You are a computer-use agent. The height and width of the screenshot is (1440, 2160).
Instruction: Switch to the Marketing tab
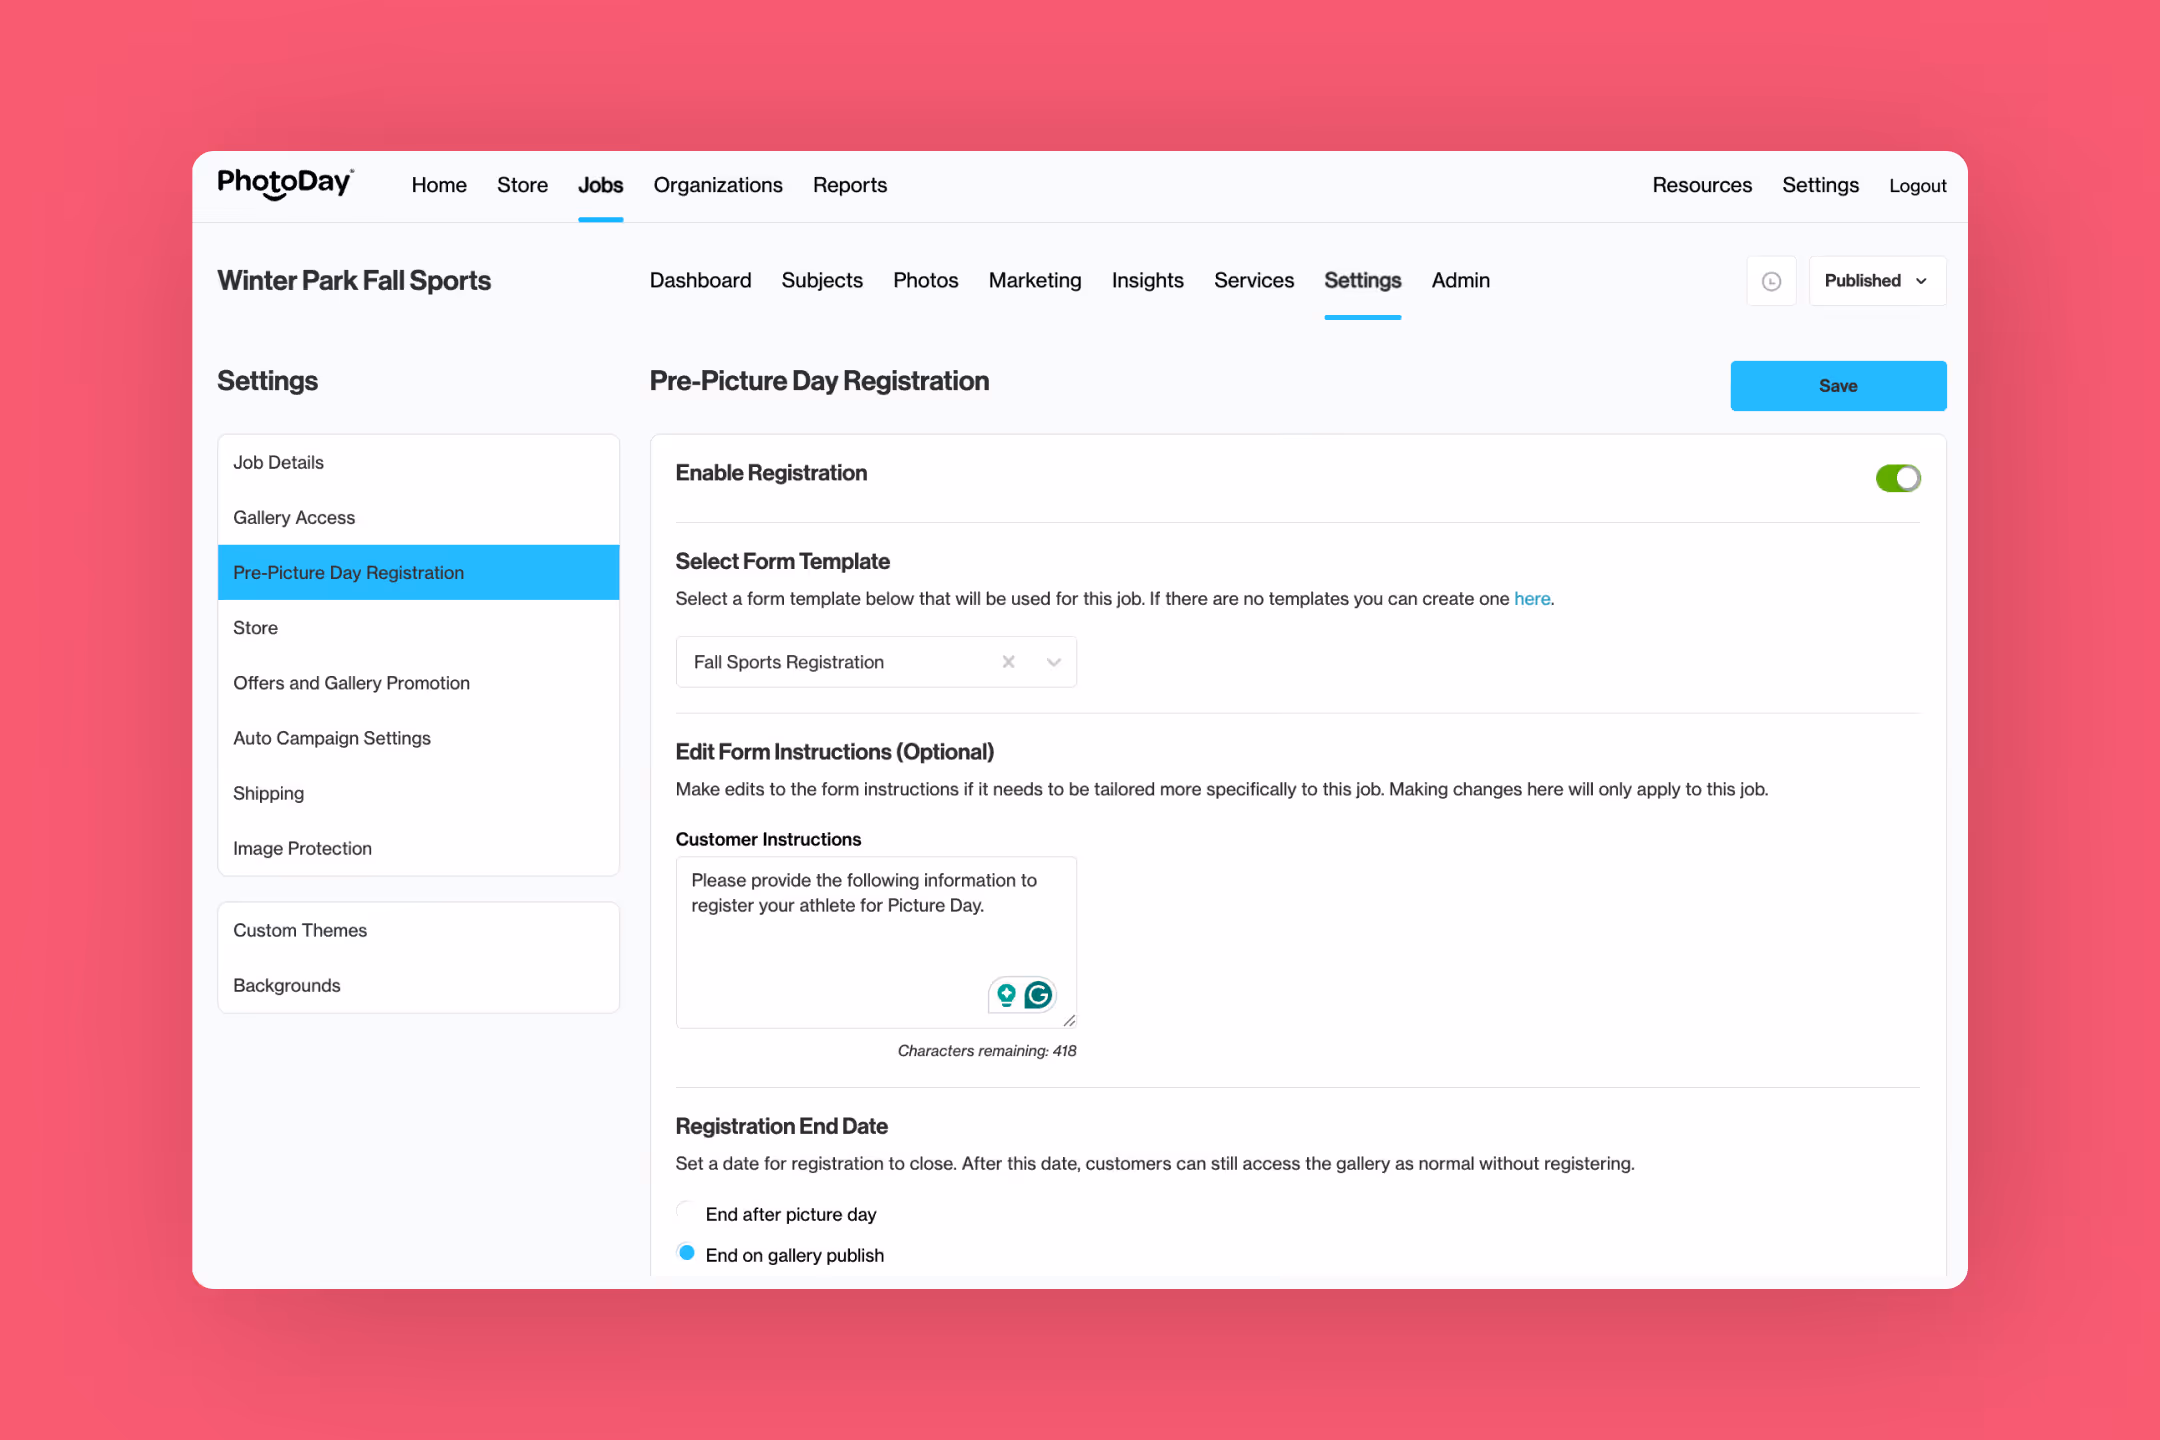[x=1034, y=281]
